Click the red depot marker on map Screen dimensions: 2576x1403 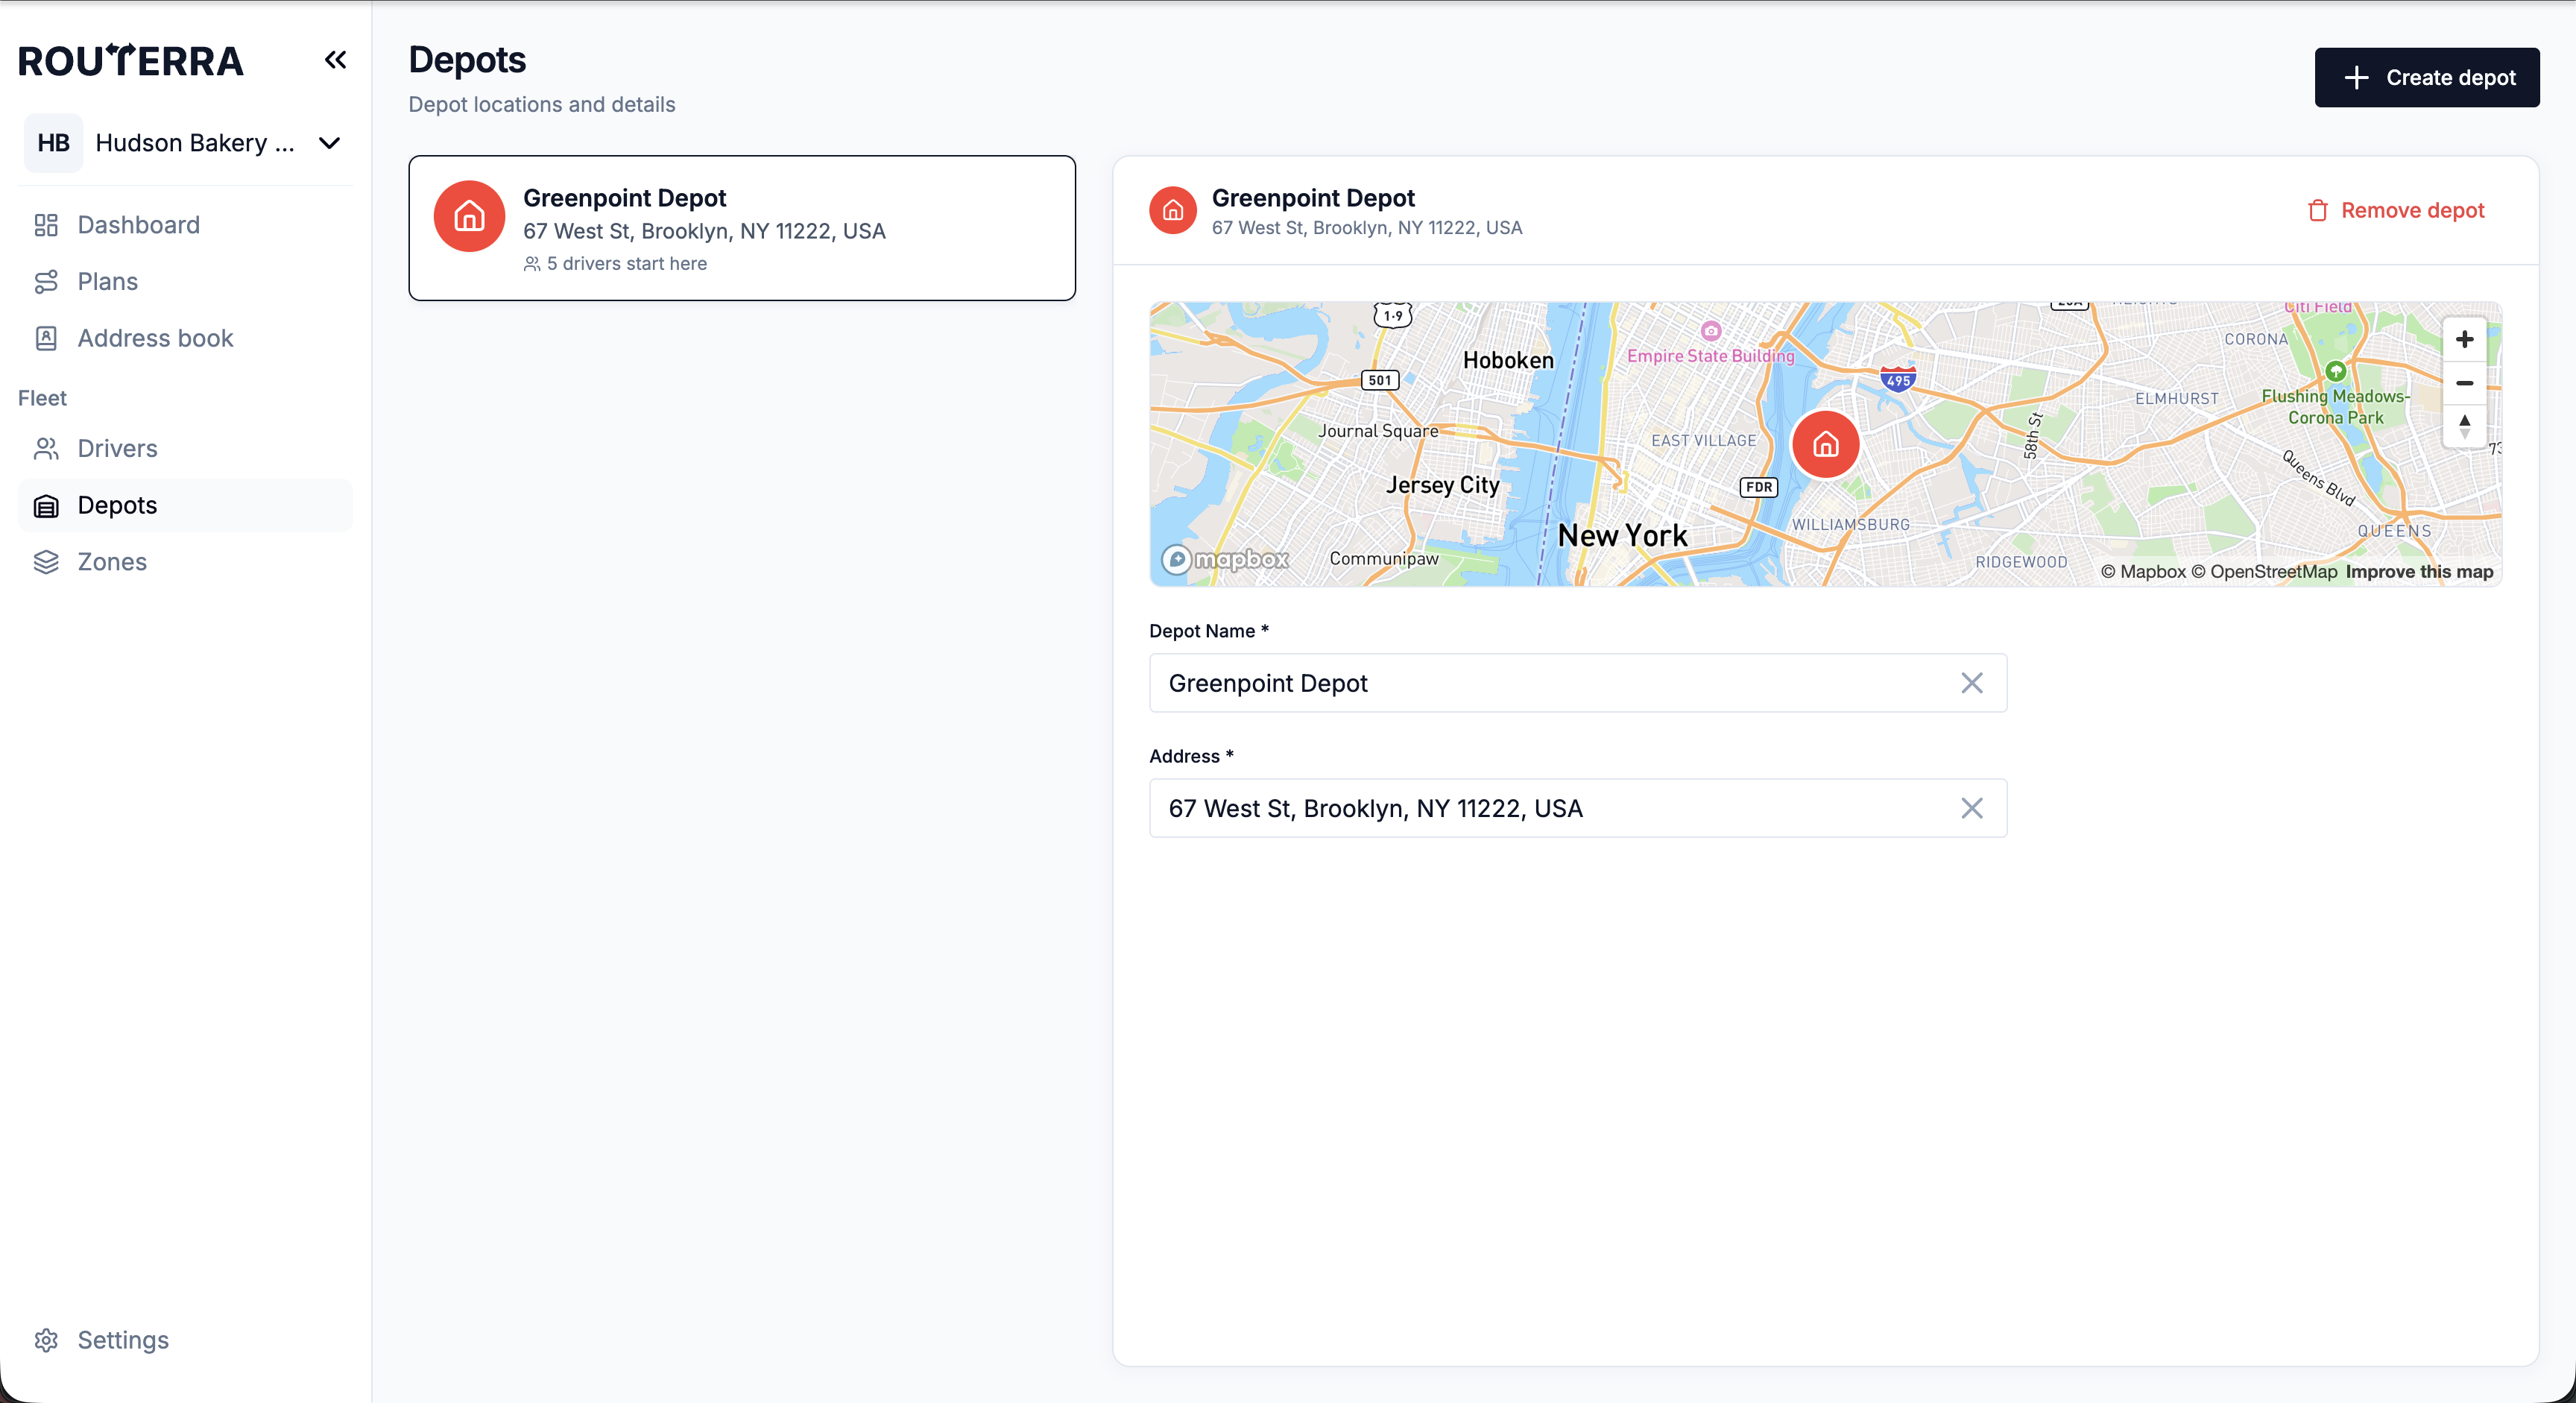click(1825, 444)
